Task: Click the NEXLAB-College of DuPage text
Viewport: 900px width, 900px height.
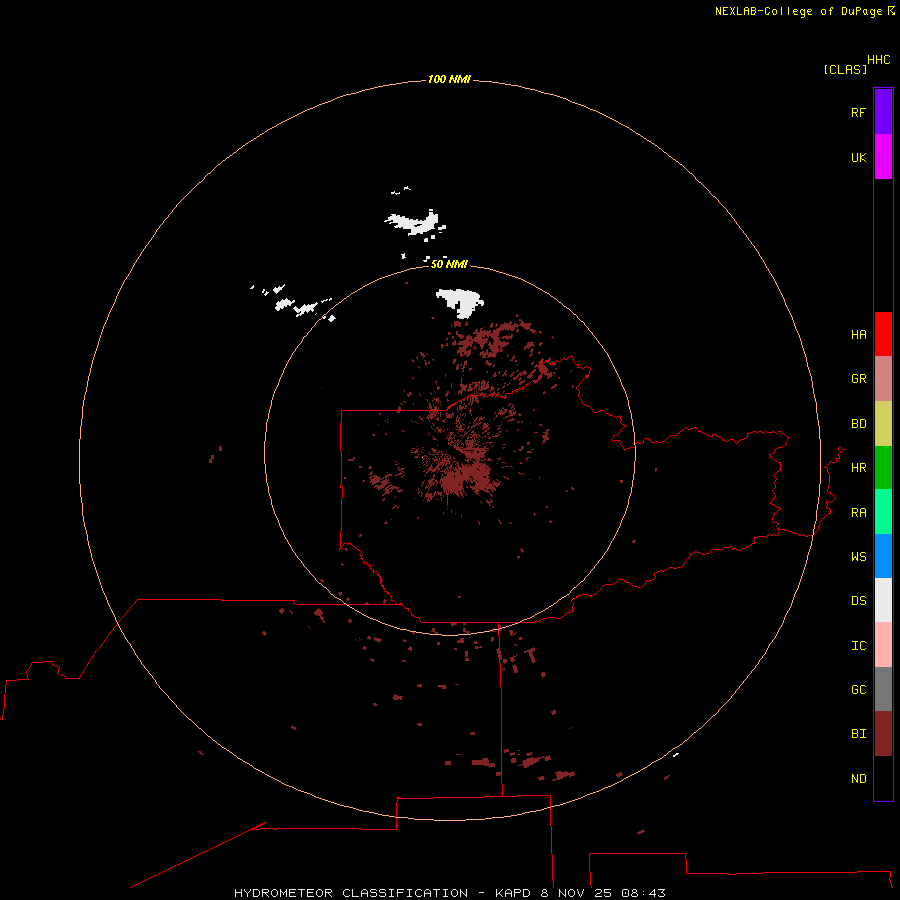Action: pos(798,11)
